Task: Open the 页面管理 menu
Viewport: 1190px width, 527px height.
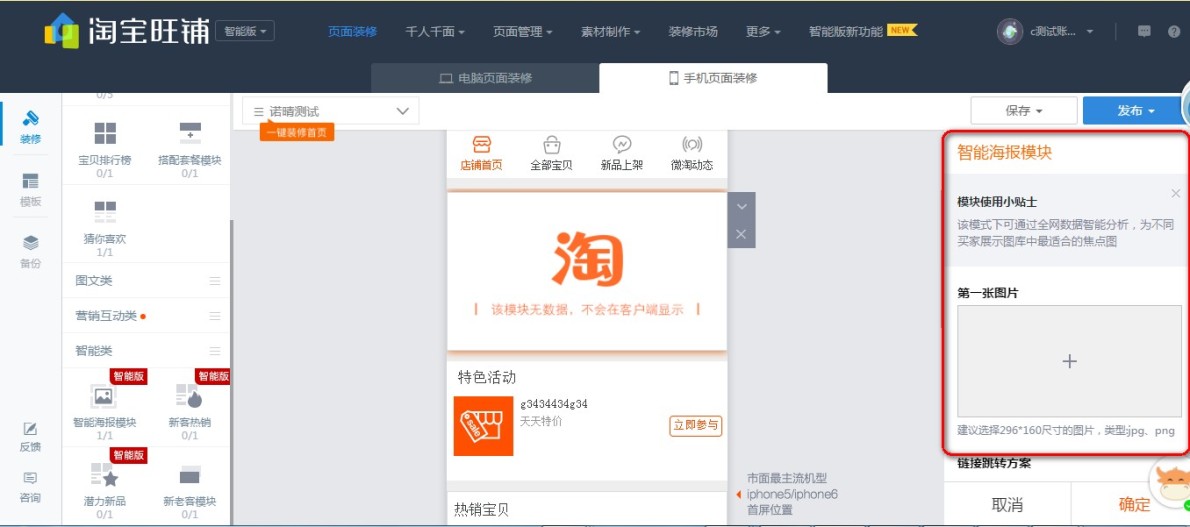Action: (x=522, y=31)
